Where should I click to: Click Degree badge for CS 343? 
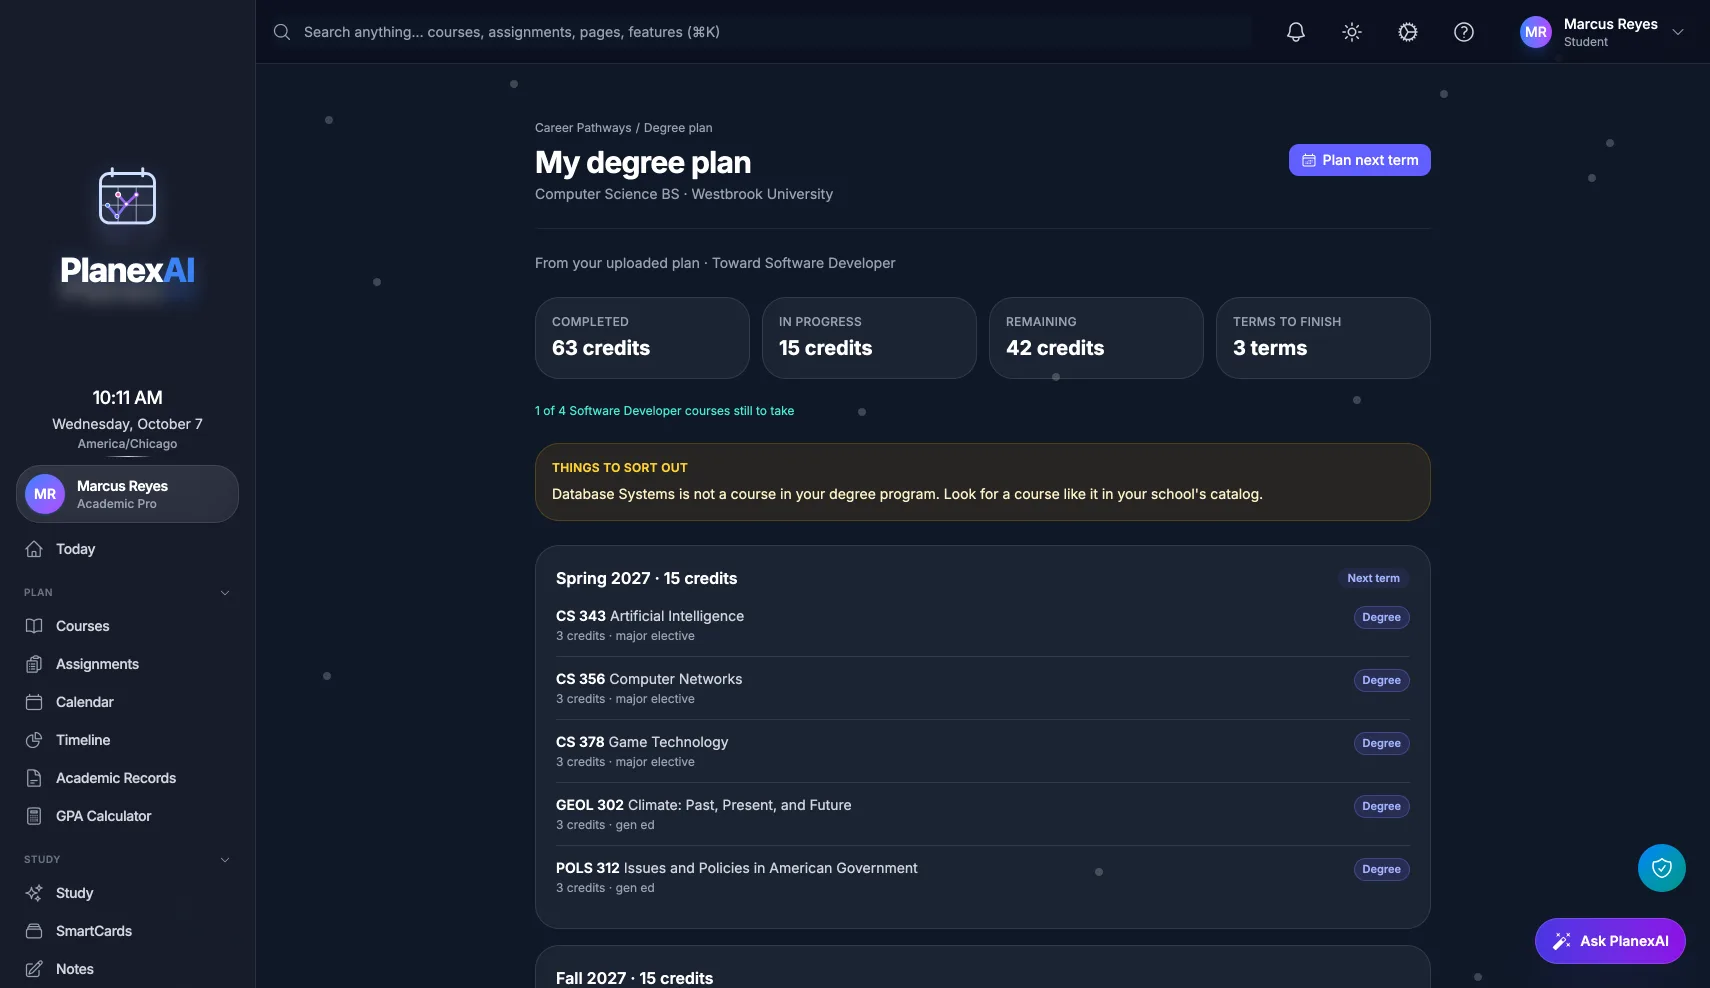click(x=1381, y=617)
